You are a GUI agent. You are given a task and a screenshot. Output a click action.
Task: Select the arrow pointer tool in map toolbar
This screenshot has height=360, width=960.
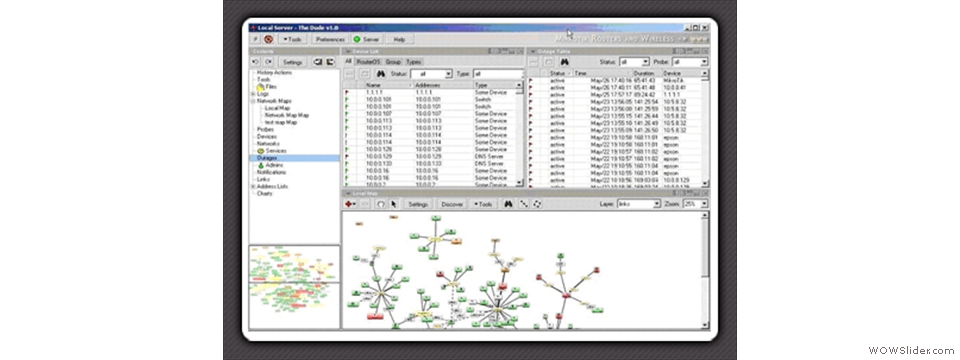[393, 204]
